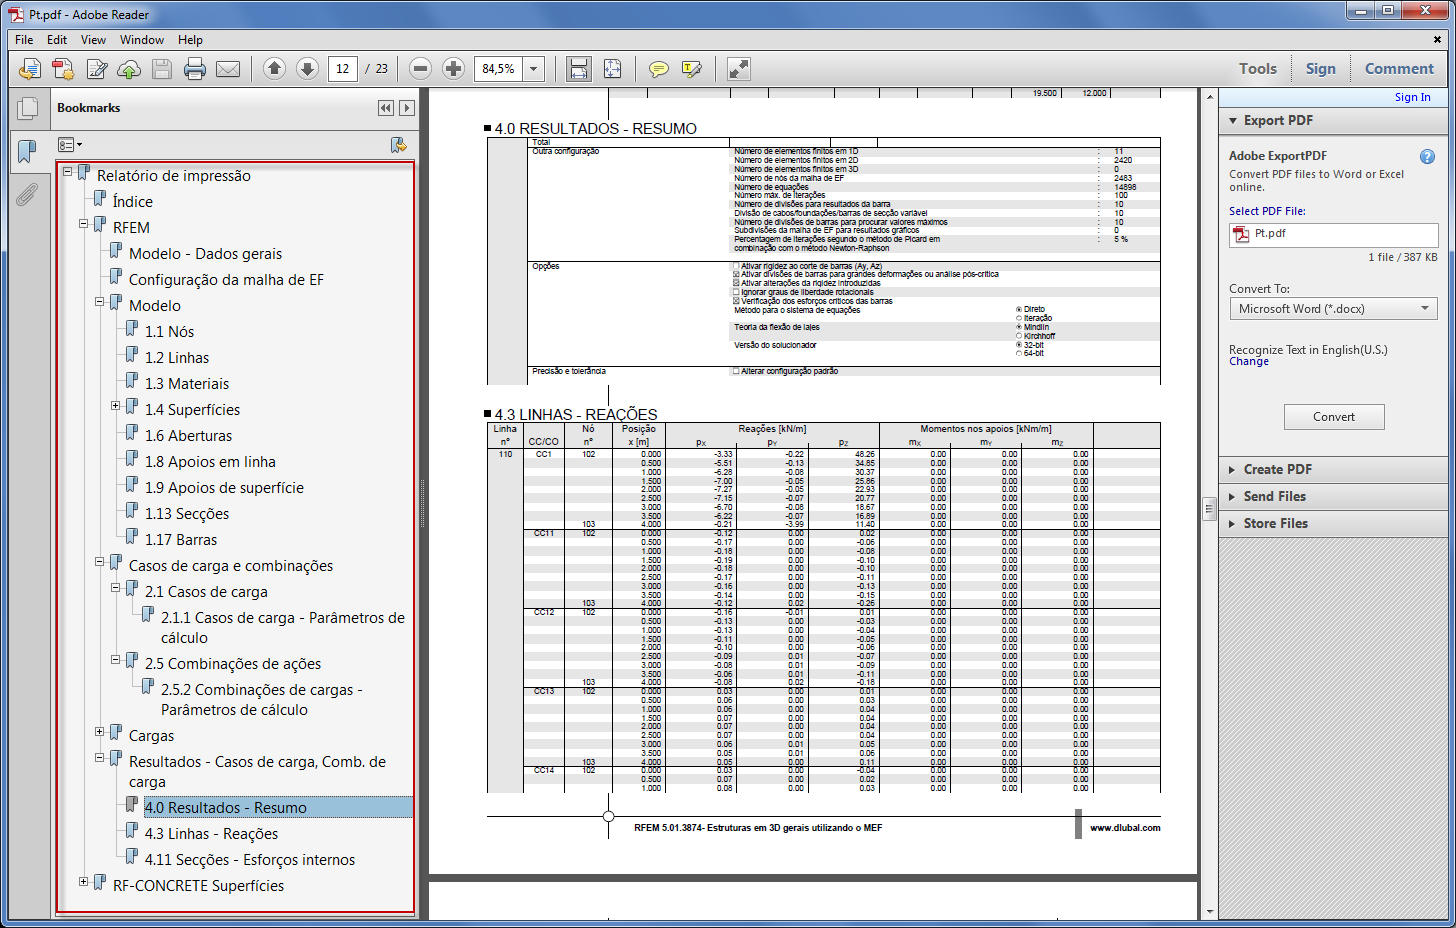Open the Bookmarks panel icon
1456x928 pixels.
point(27,152)
